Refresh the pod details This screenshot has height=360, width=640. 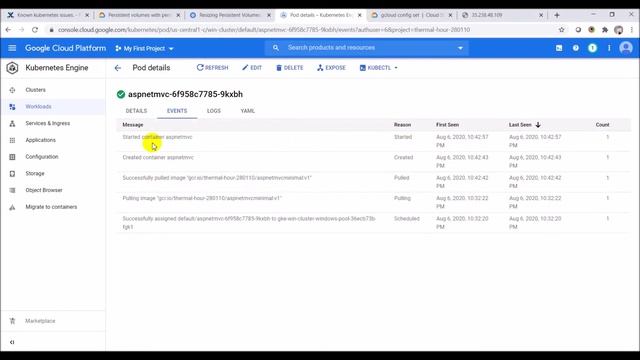(213, 68)
